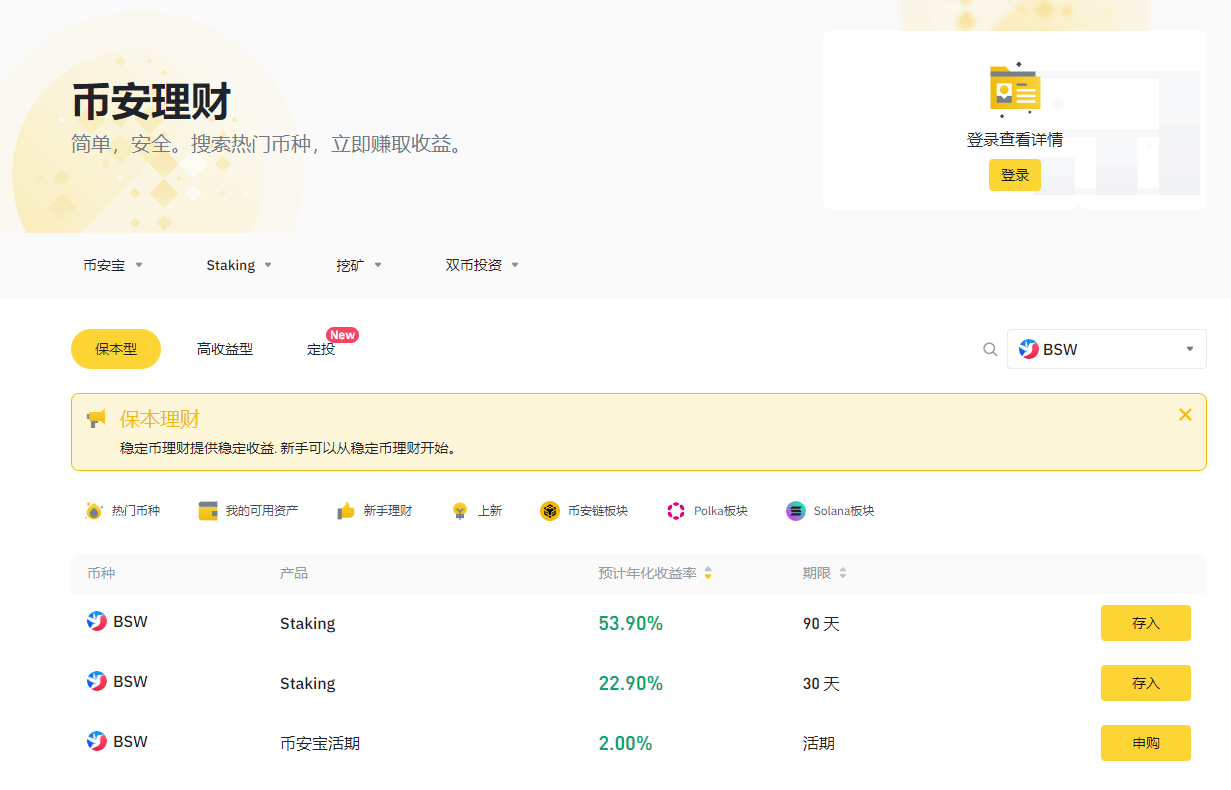This screenshot has height=790, width=1231.
Task: Click the 币安理财 page title
Action: 151,102
